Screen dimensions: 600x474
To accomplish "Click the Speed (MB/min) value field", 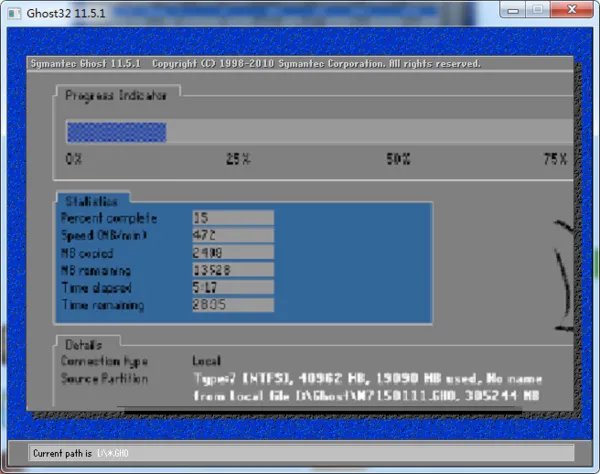I will coord(232,235).
